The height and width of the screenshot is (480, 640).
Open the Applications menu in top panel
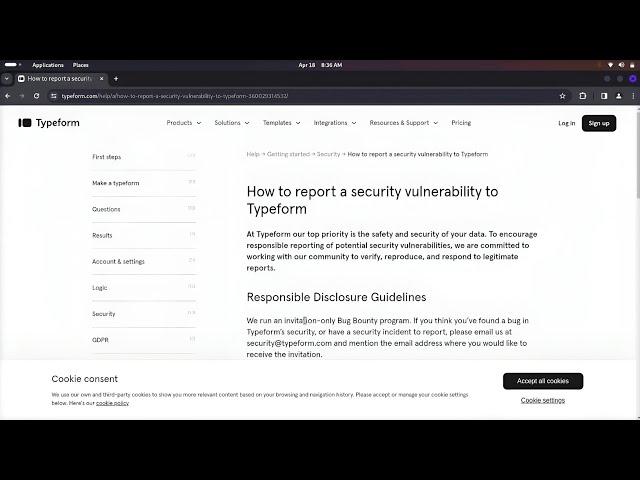48,65
